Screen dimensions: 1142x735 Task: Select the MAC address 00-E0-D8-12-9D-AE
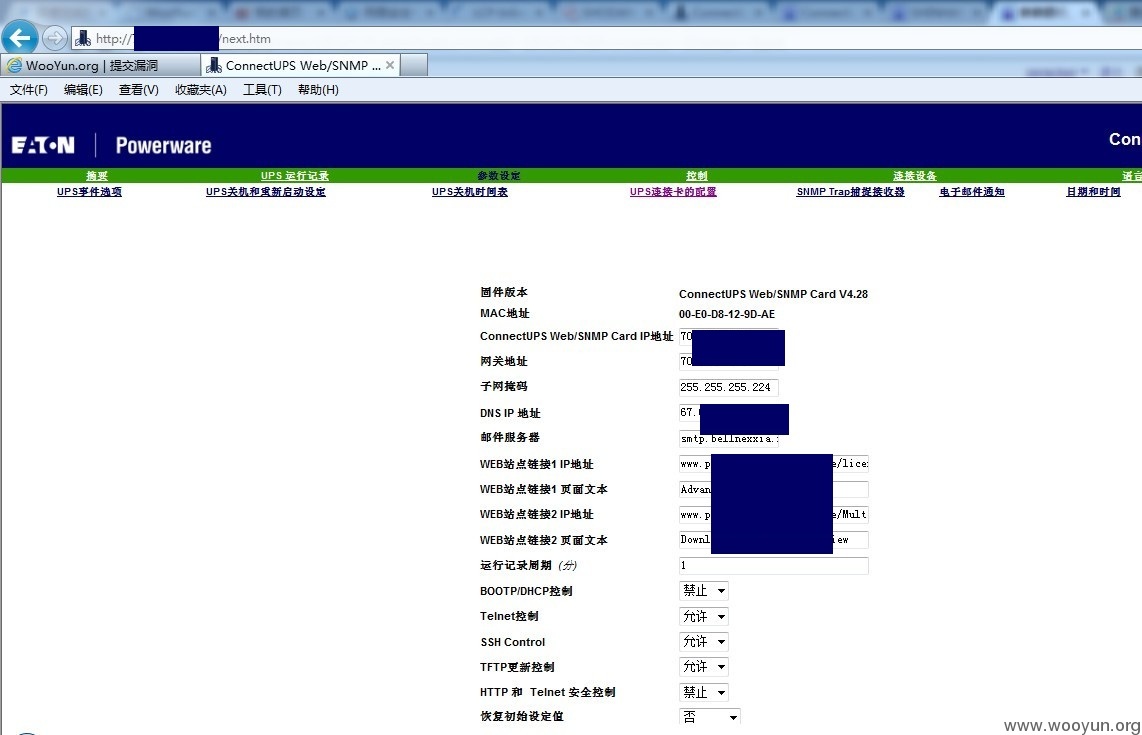727,315
